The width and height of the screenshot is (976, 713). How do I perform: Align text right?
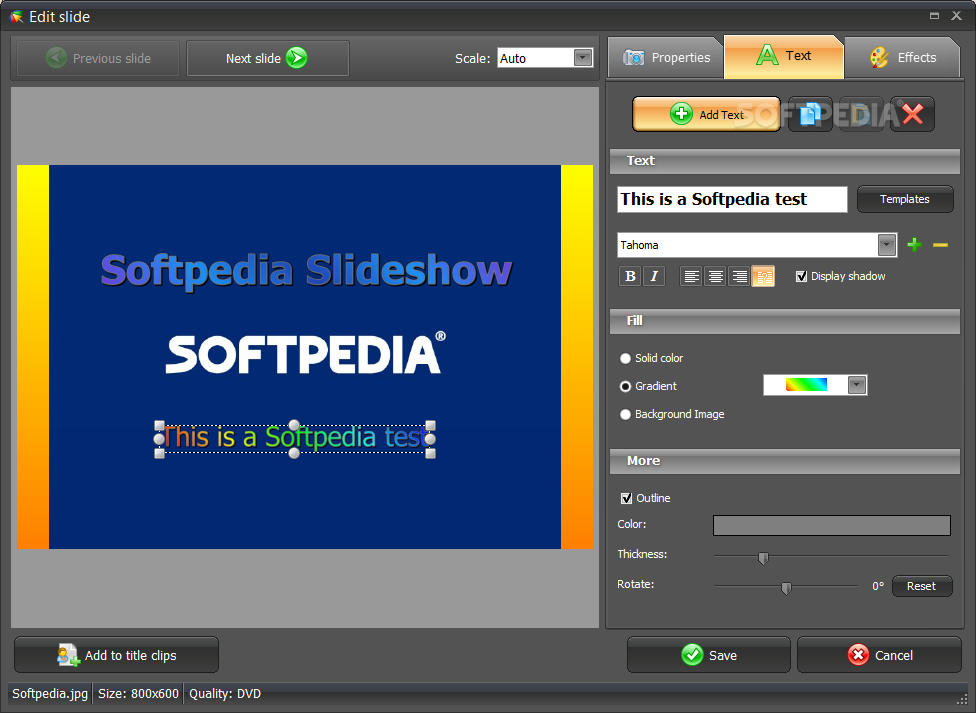[739, 276]
